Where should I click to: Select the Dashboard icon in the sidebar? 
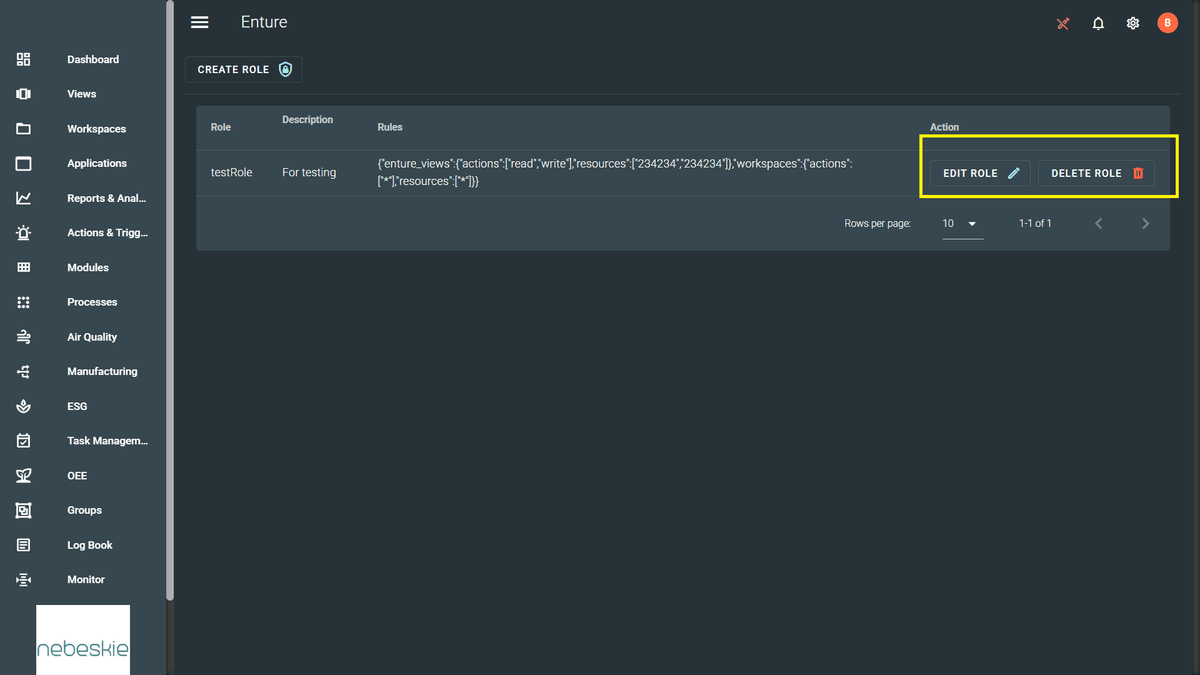click(23, 59)
